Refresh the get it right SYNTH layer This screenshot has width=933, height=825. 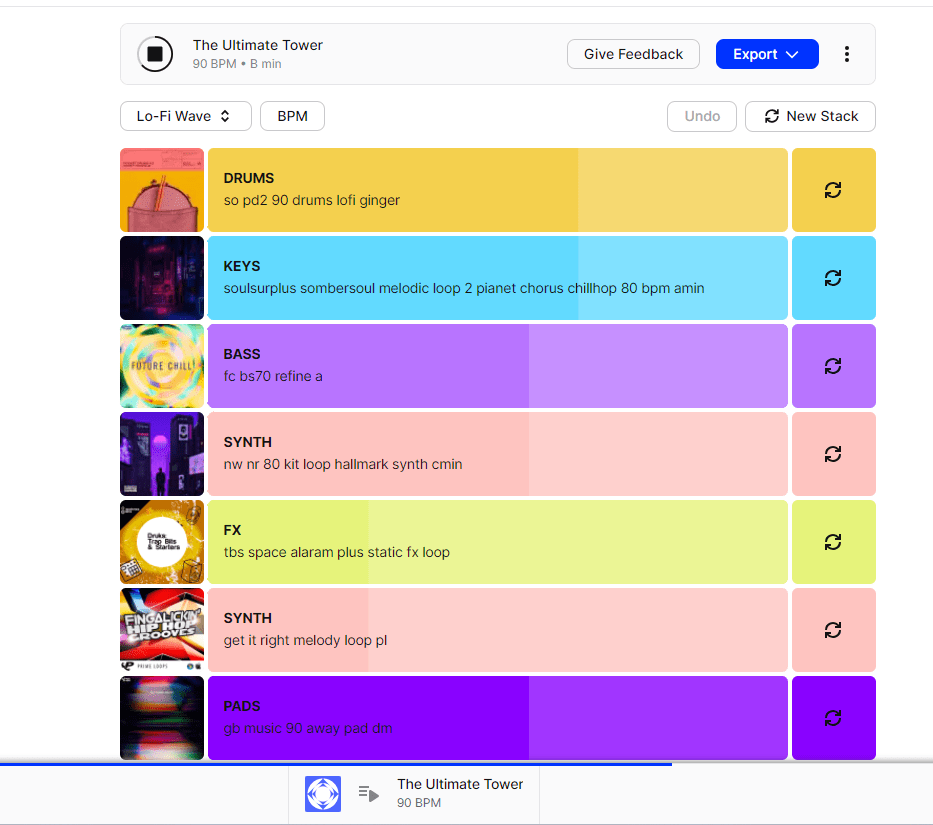[834, 630]
